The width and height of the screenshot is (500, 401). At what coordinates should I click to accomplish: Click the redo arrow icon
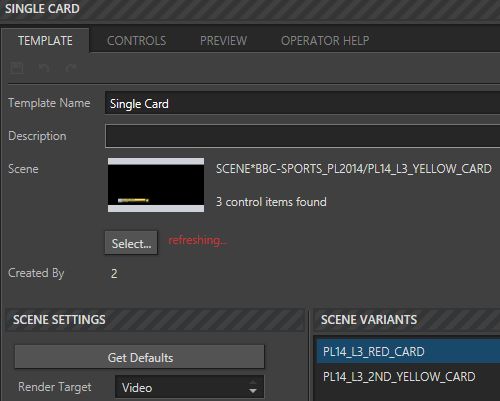pos(71,68)
